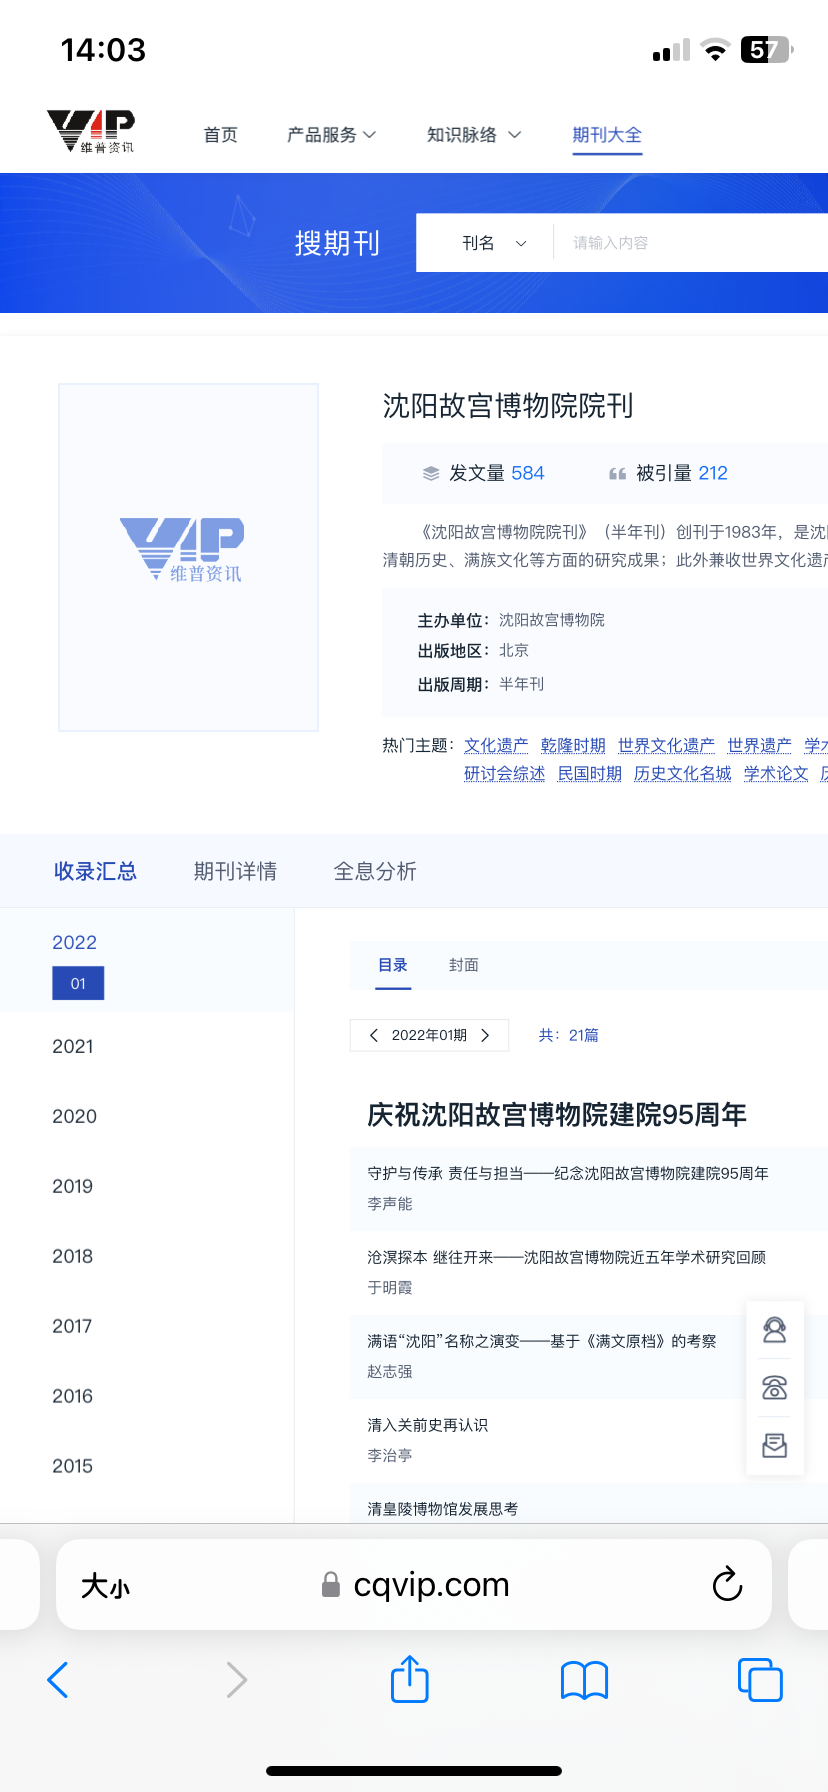
Task: Open the customer service headset icon
Action: 774,1330
